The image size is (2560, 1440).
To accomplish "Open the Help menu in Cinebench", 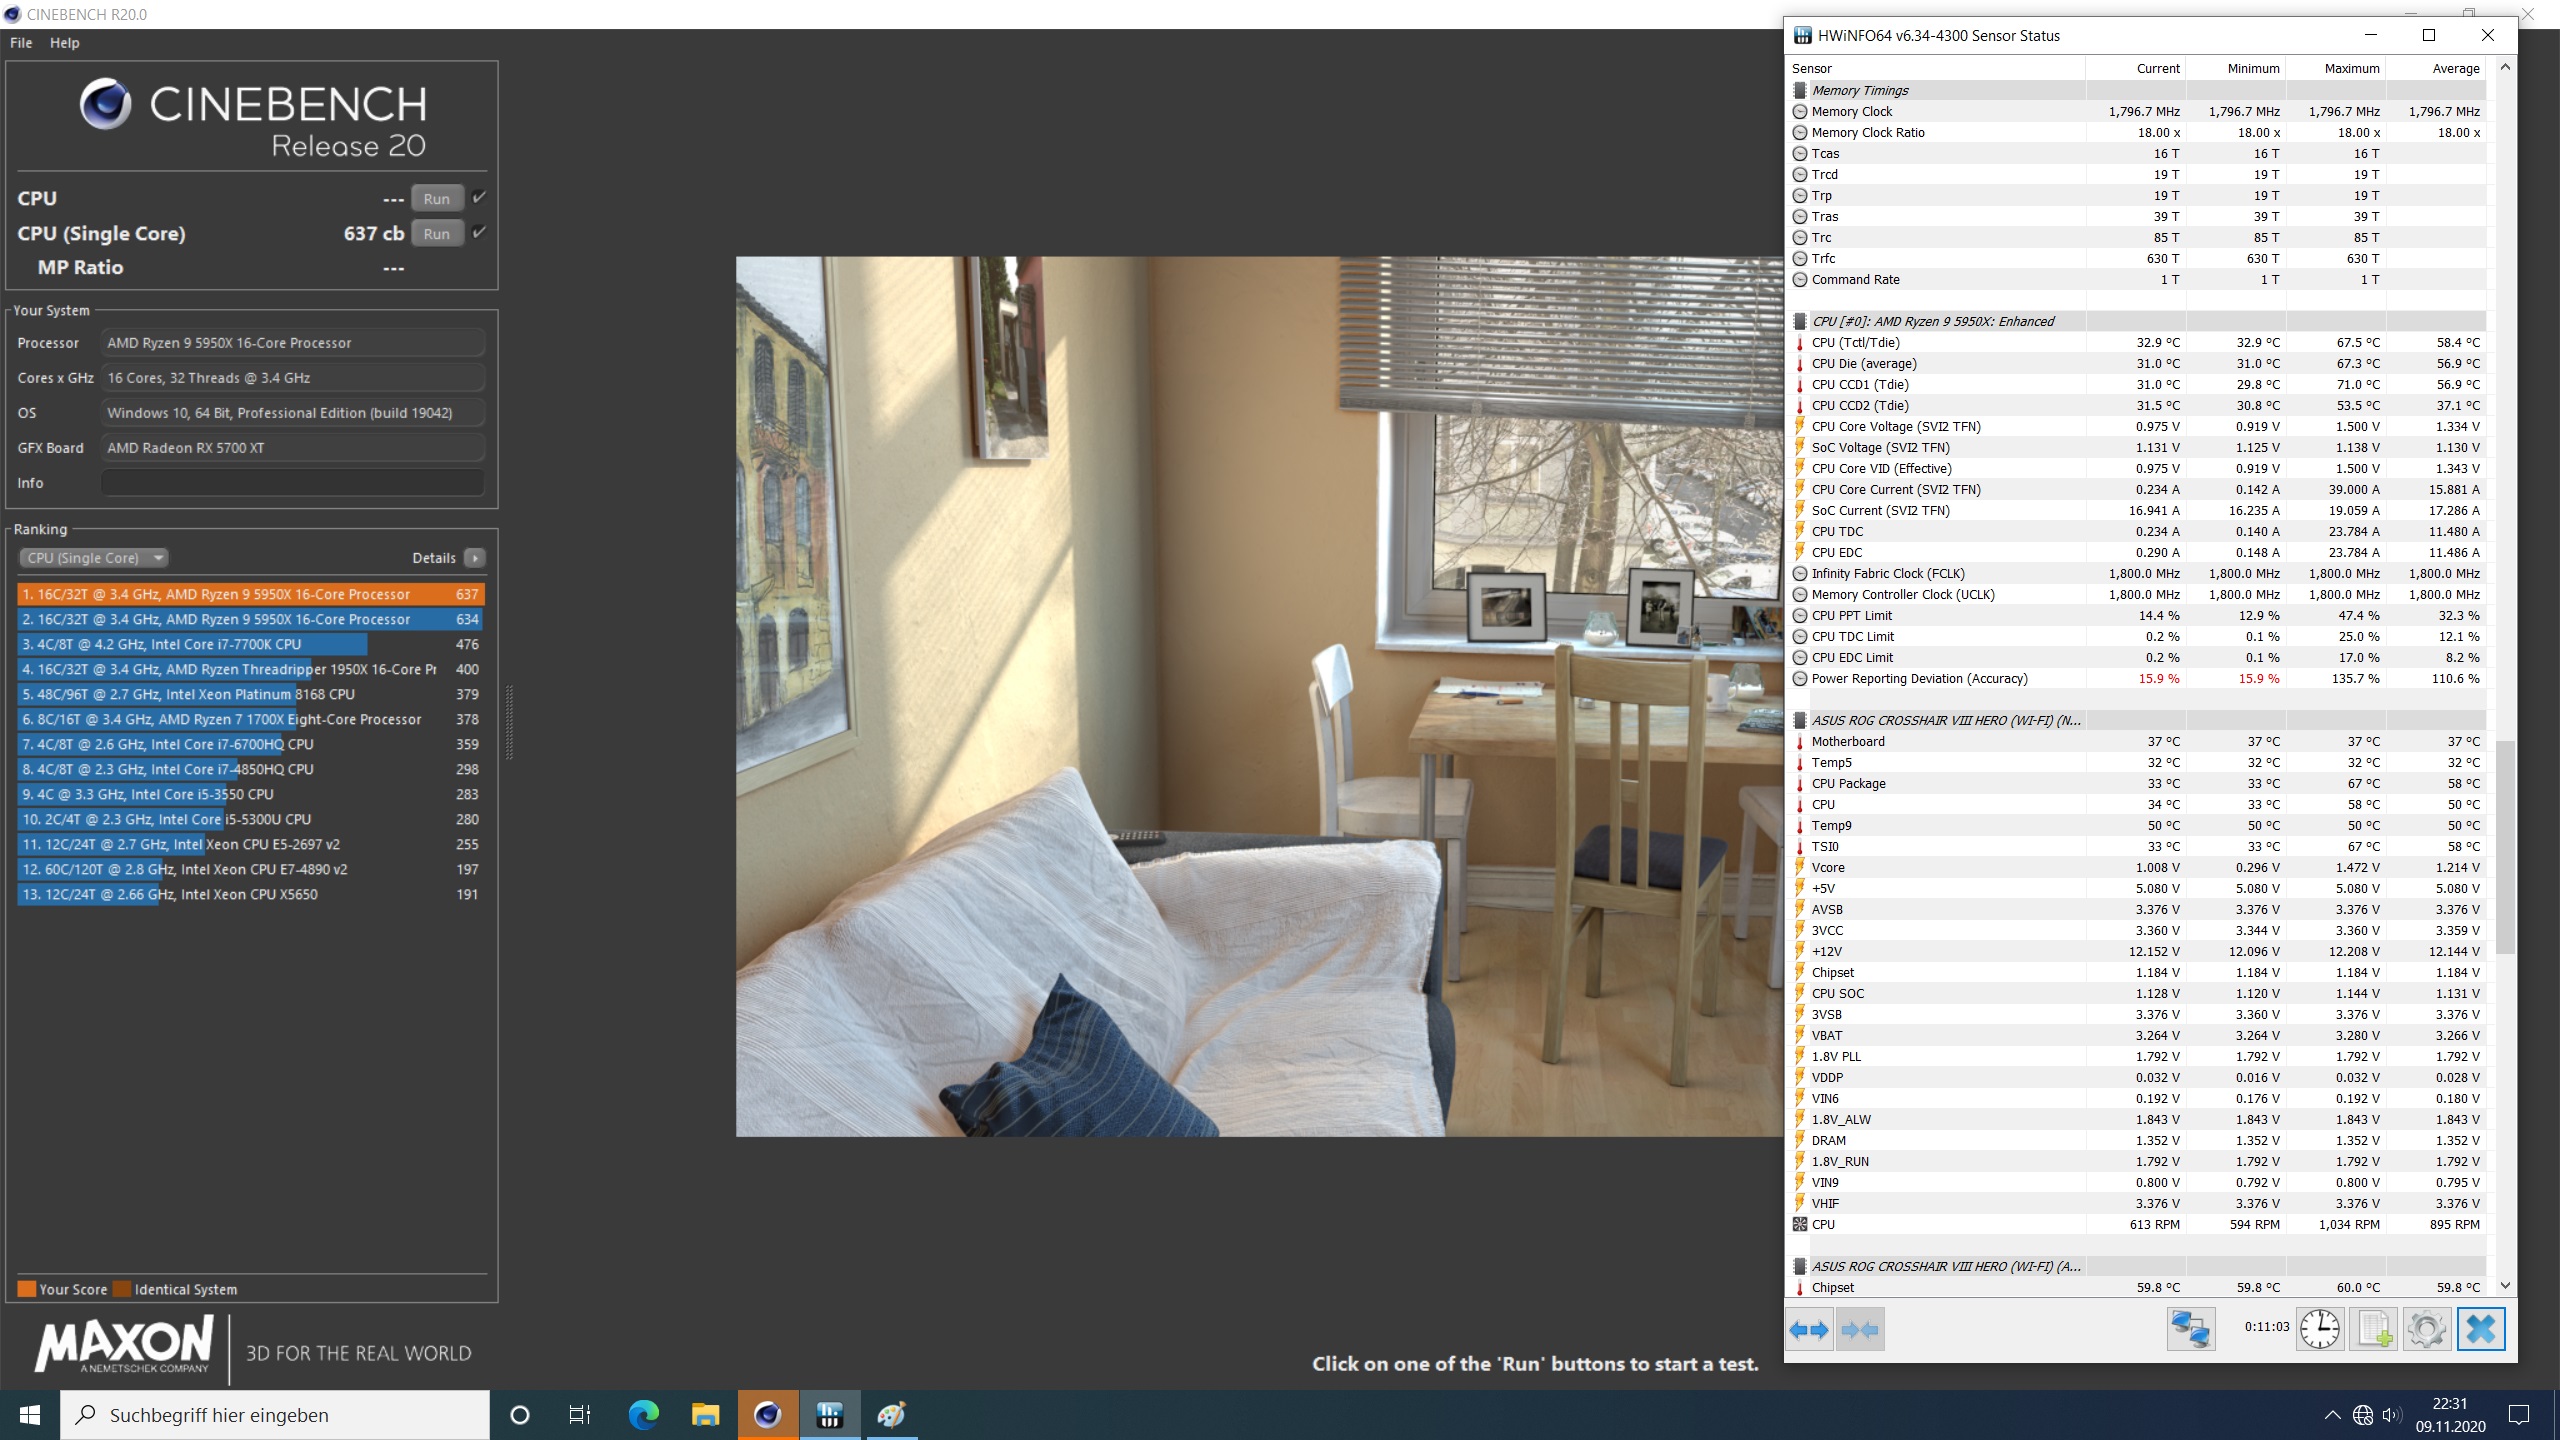I will 65,43.
